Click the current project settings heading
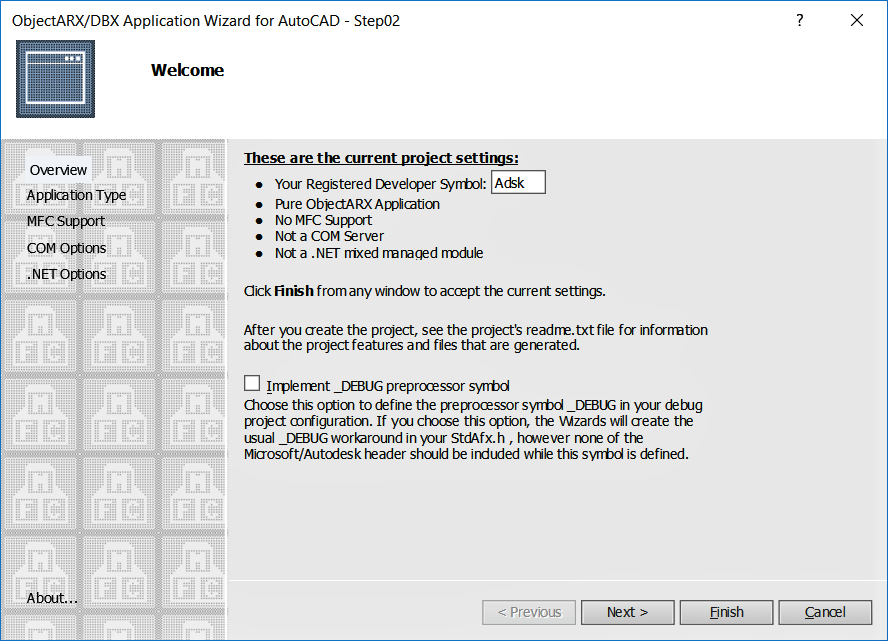This screenshot has width=888, height=641. 381,158
